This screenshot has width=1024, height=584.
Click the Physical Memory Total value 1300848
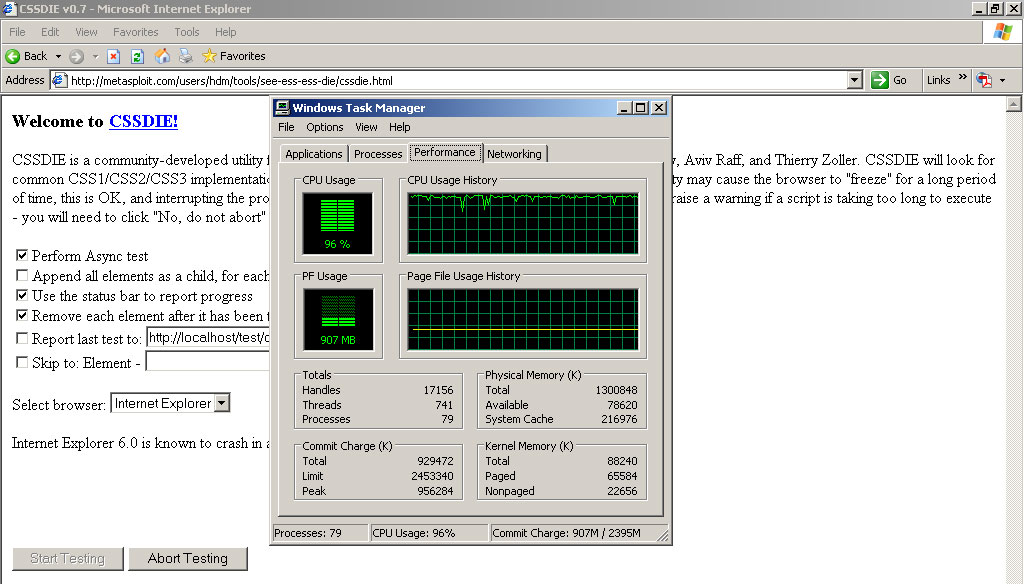[616, 390]
